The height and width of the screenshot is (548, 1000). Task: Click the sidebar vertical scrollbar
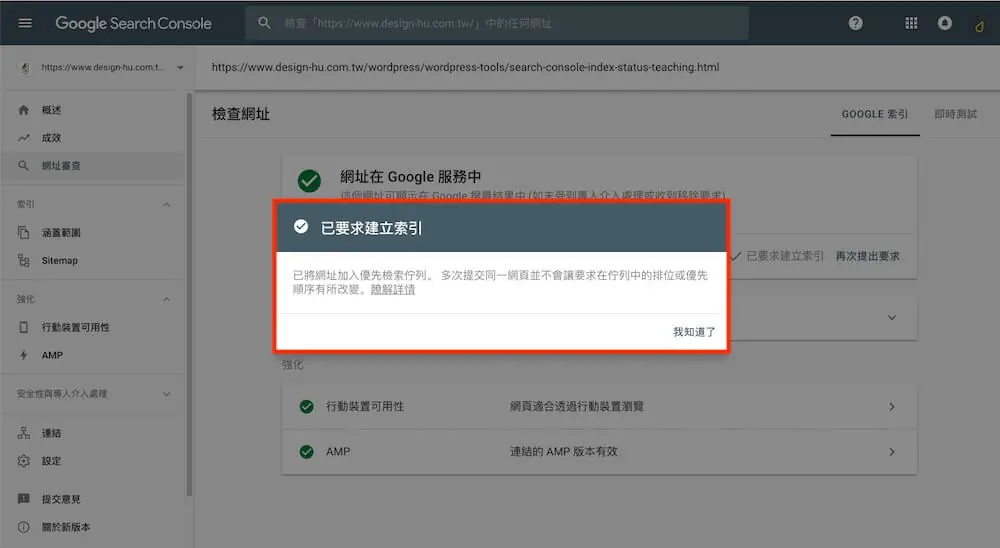189,293
